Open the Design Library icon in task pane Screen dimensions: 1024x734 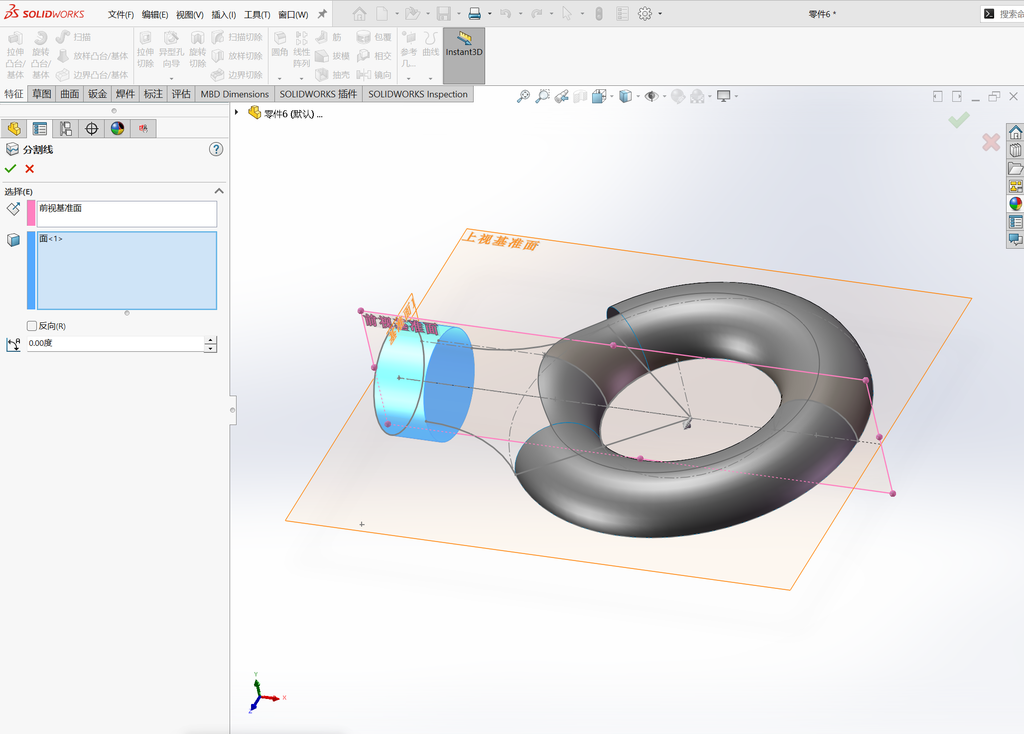(x=1016, y=150)
